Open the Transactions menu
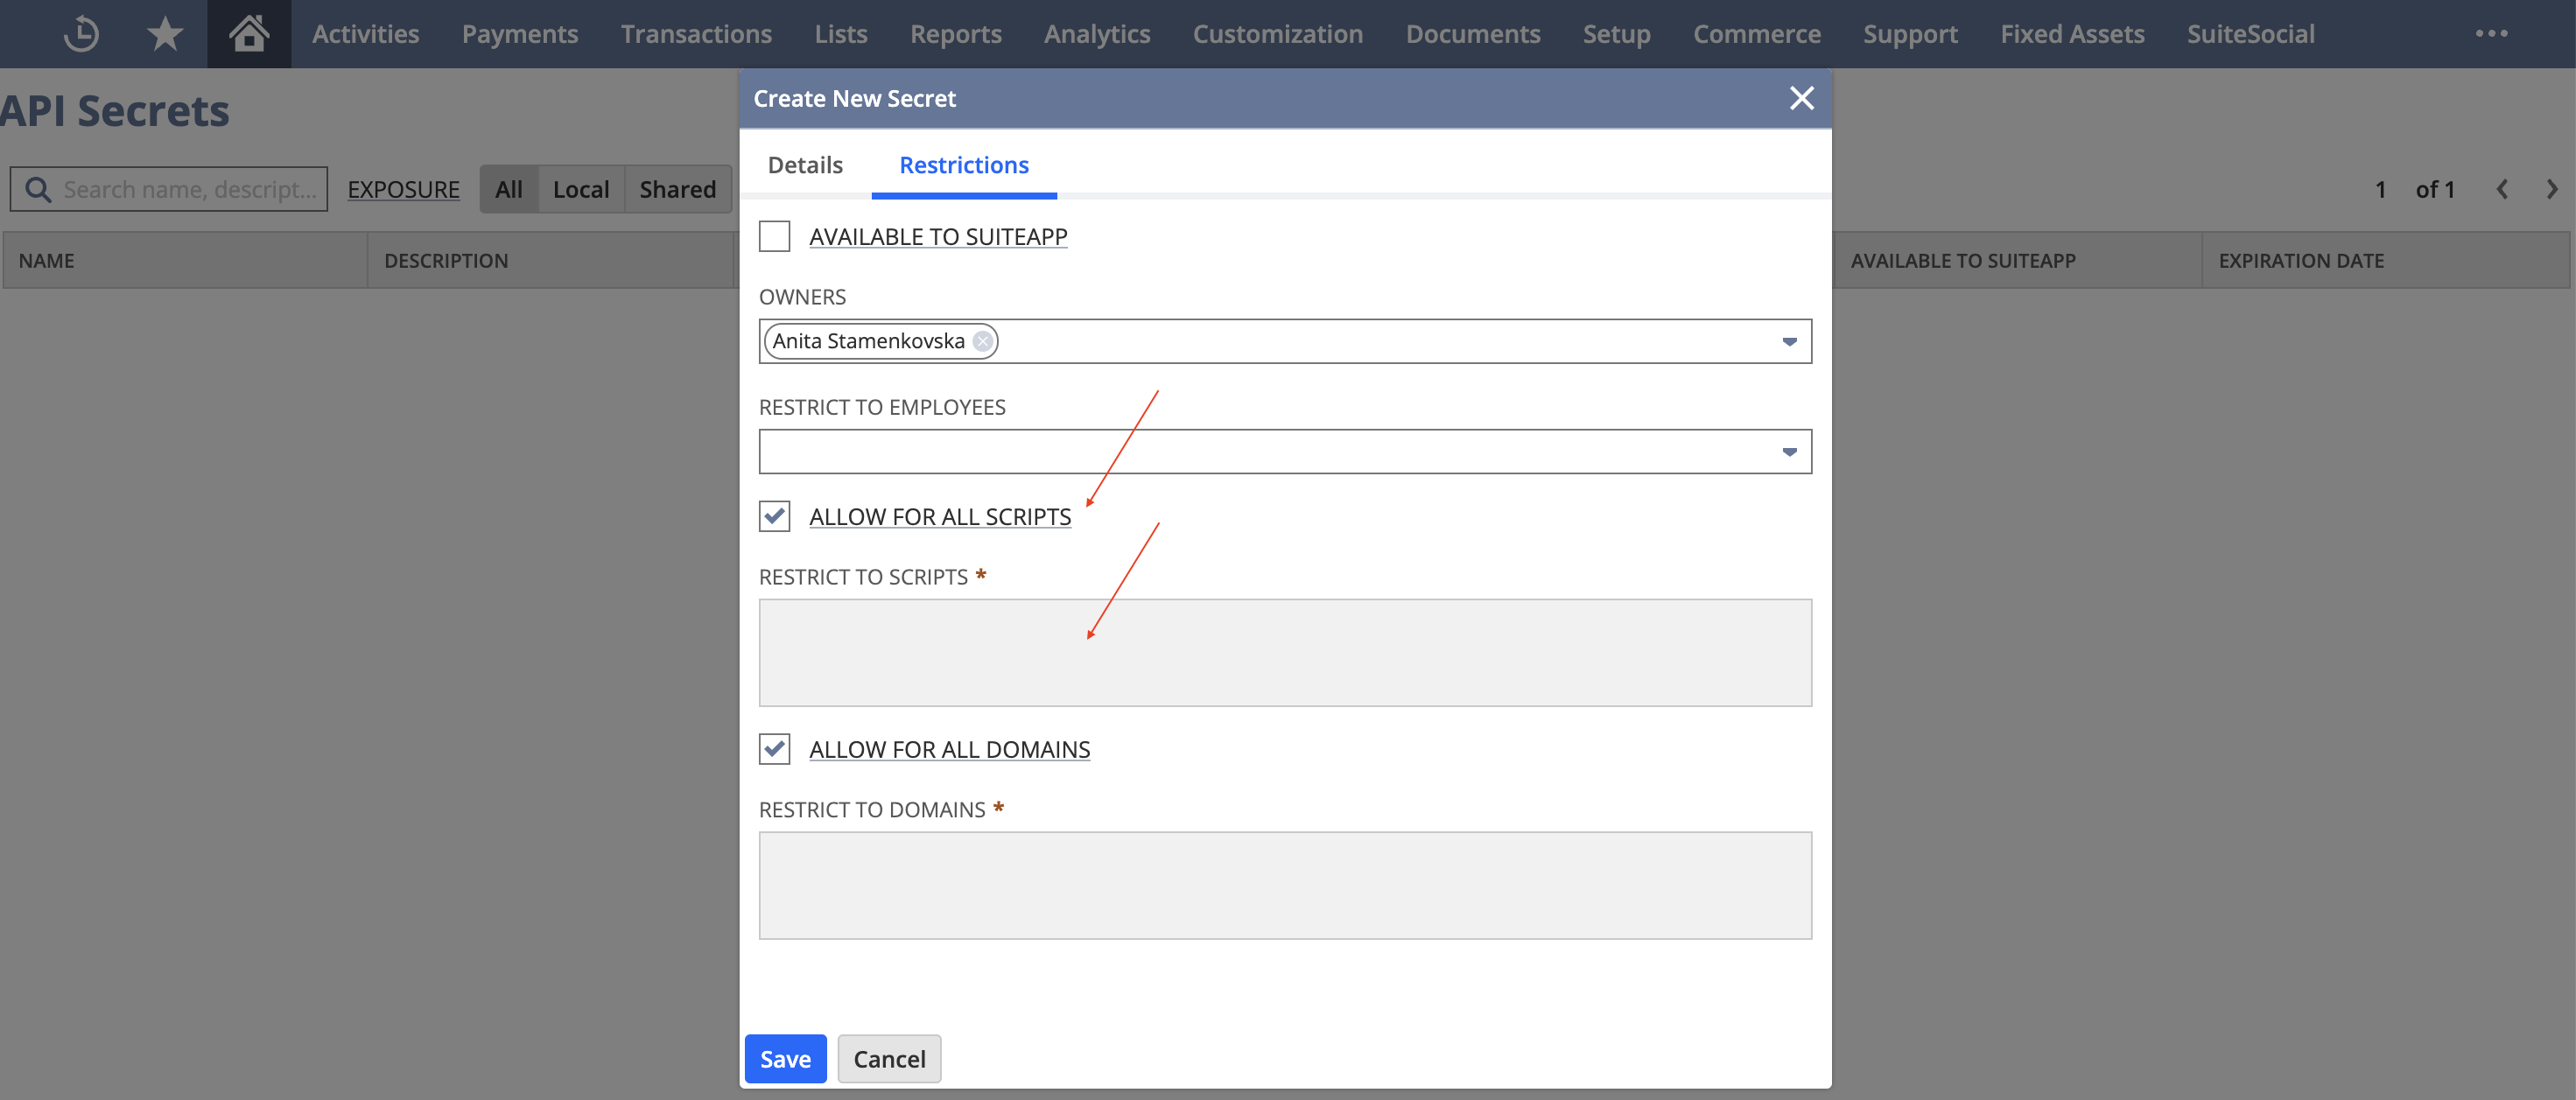Screen dimensions: 2576x1100 point(696,34)
